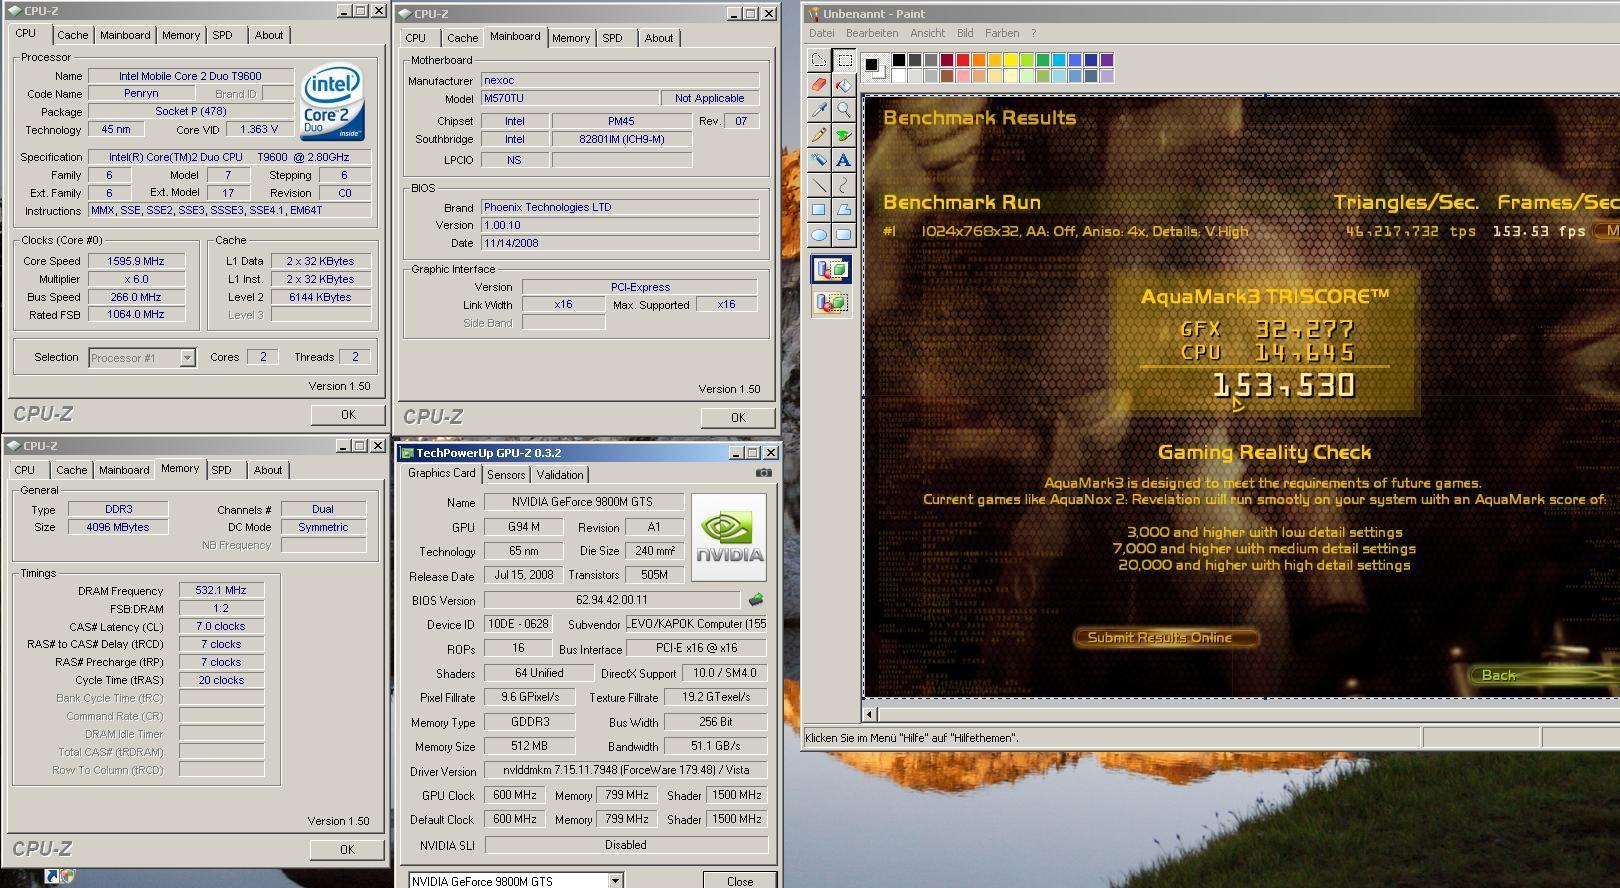Select the Polygon shape tool

[x=844, y=210]
